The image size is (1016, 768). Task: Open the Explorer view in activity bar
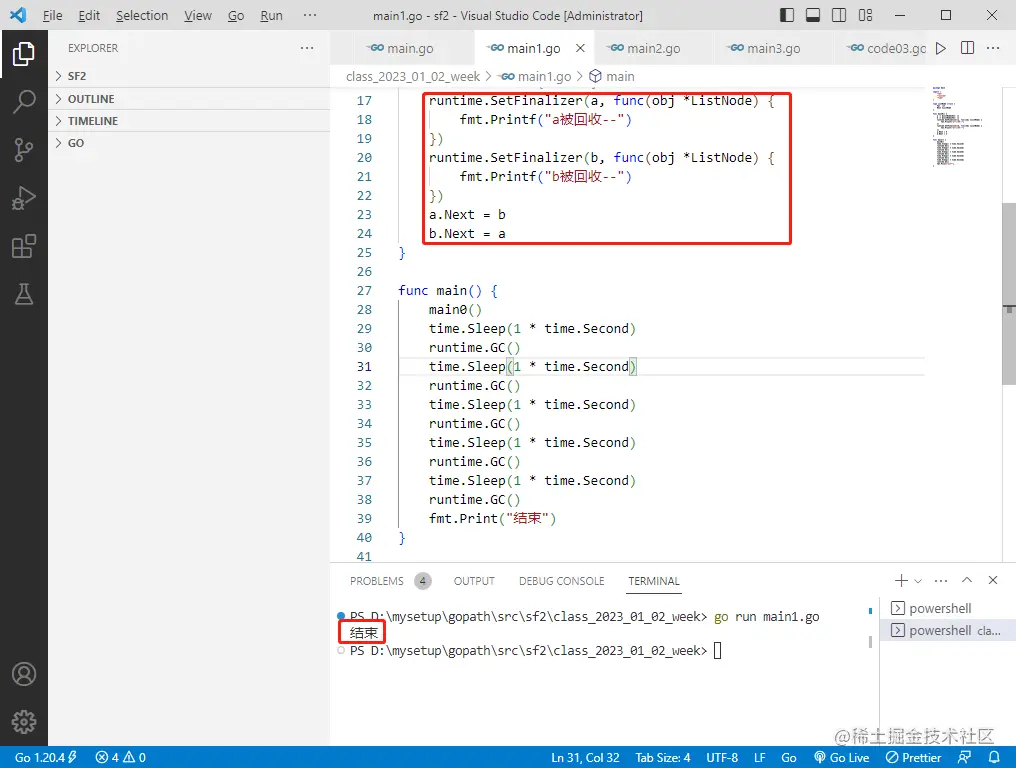tap(23, 53)
